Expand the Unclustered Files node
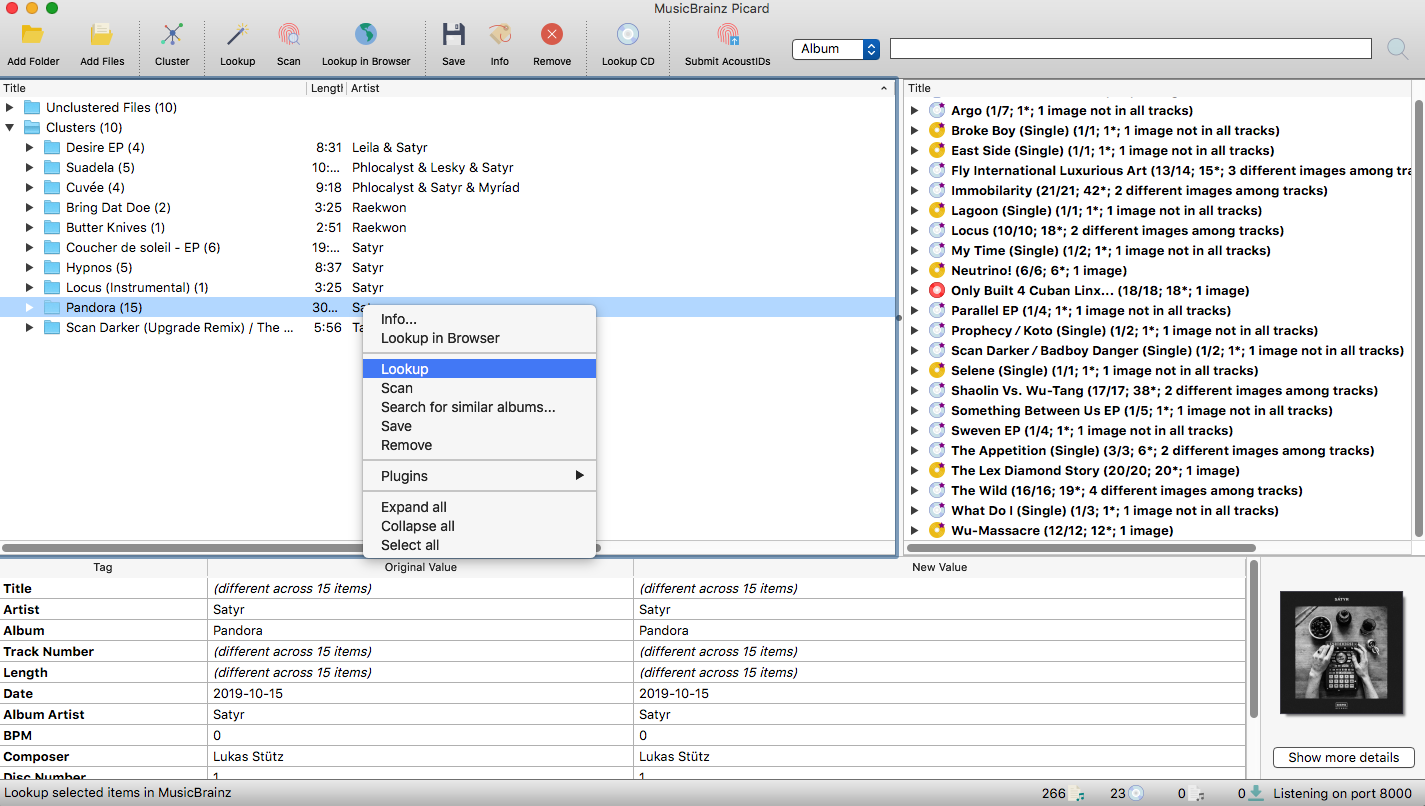Viewport: 1425px width, 806px height. coord(10,107)
